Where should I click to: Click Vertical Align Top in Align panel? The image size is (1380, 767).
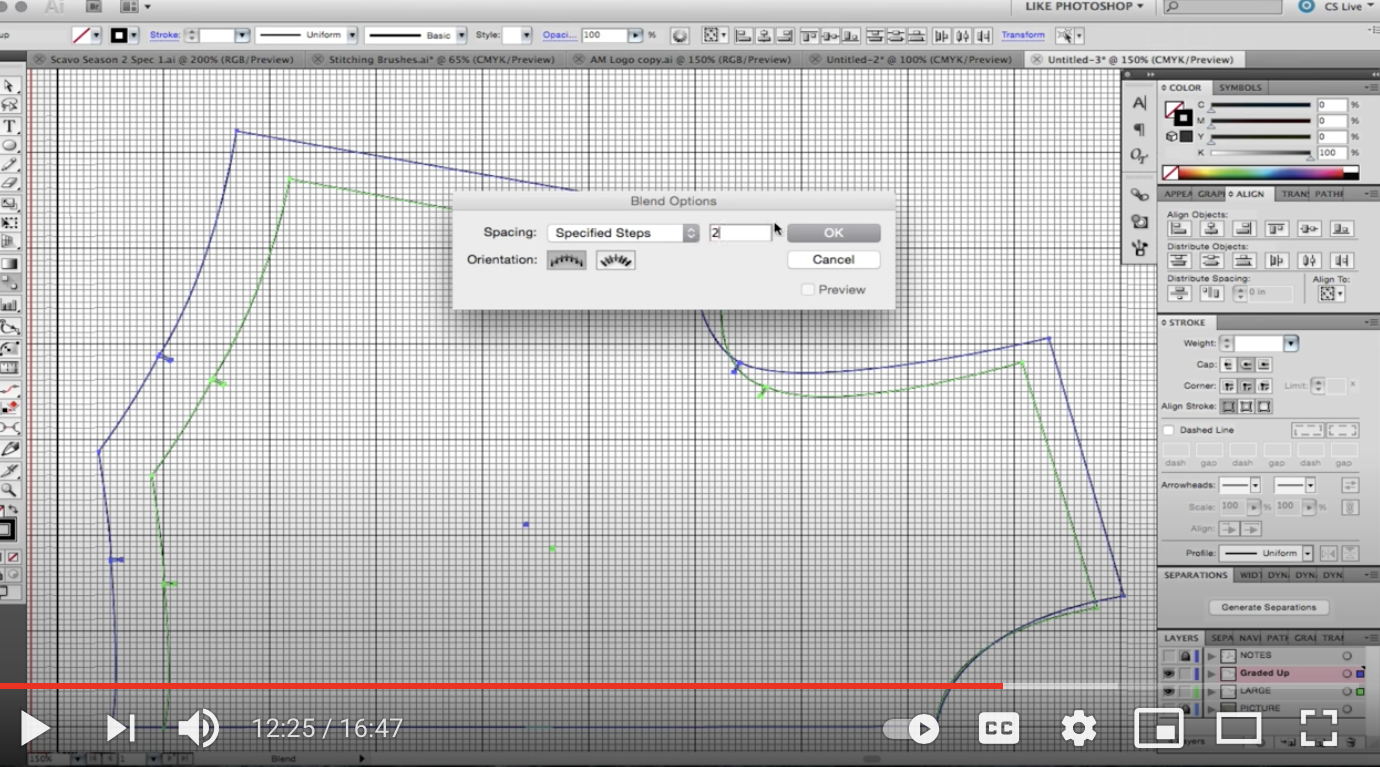coord(1277,228)
